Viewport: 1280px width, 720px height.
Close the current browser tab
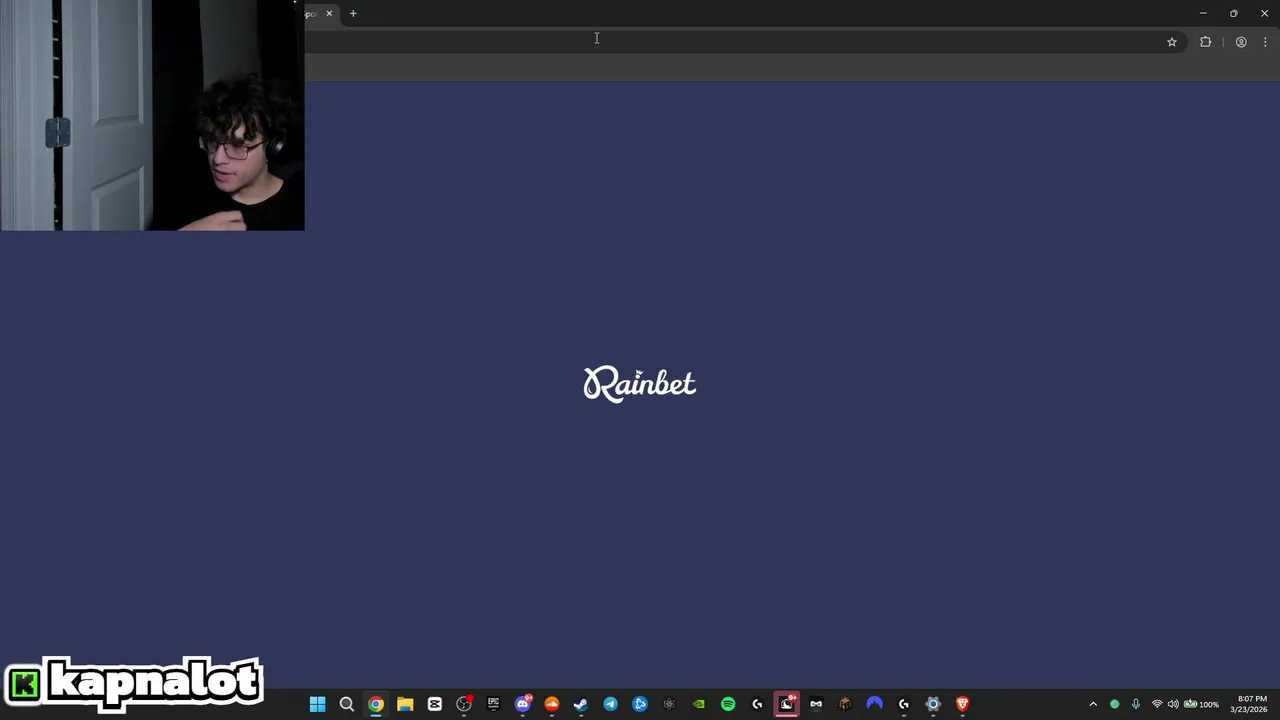coord(329,14)
